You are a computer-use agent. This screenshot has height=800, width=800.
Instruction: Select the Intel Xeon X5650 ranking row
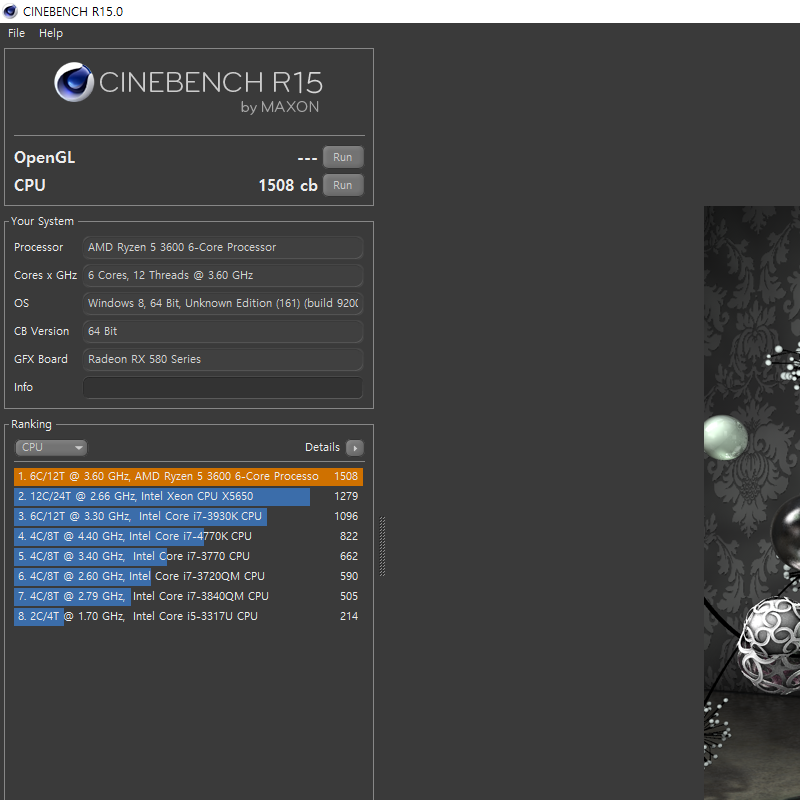[x=188, y=496]
